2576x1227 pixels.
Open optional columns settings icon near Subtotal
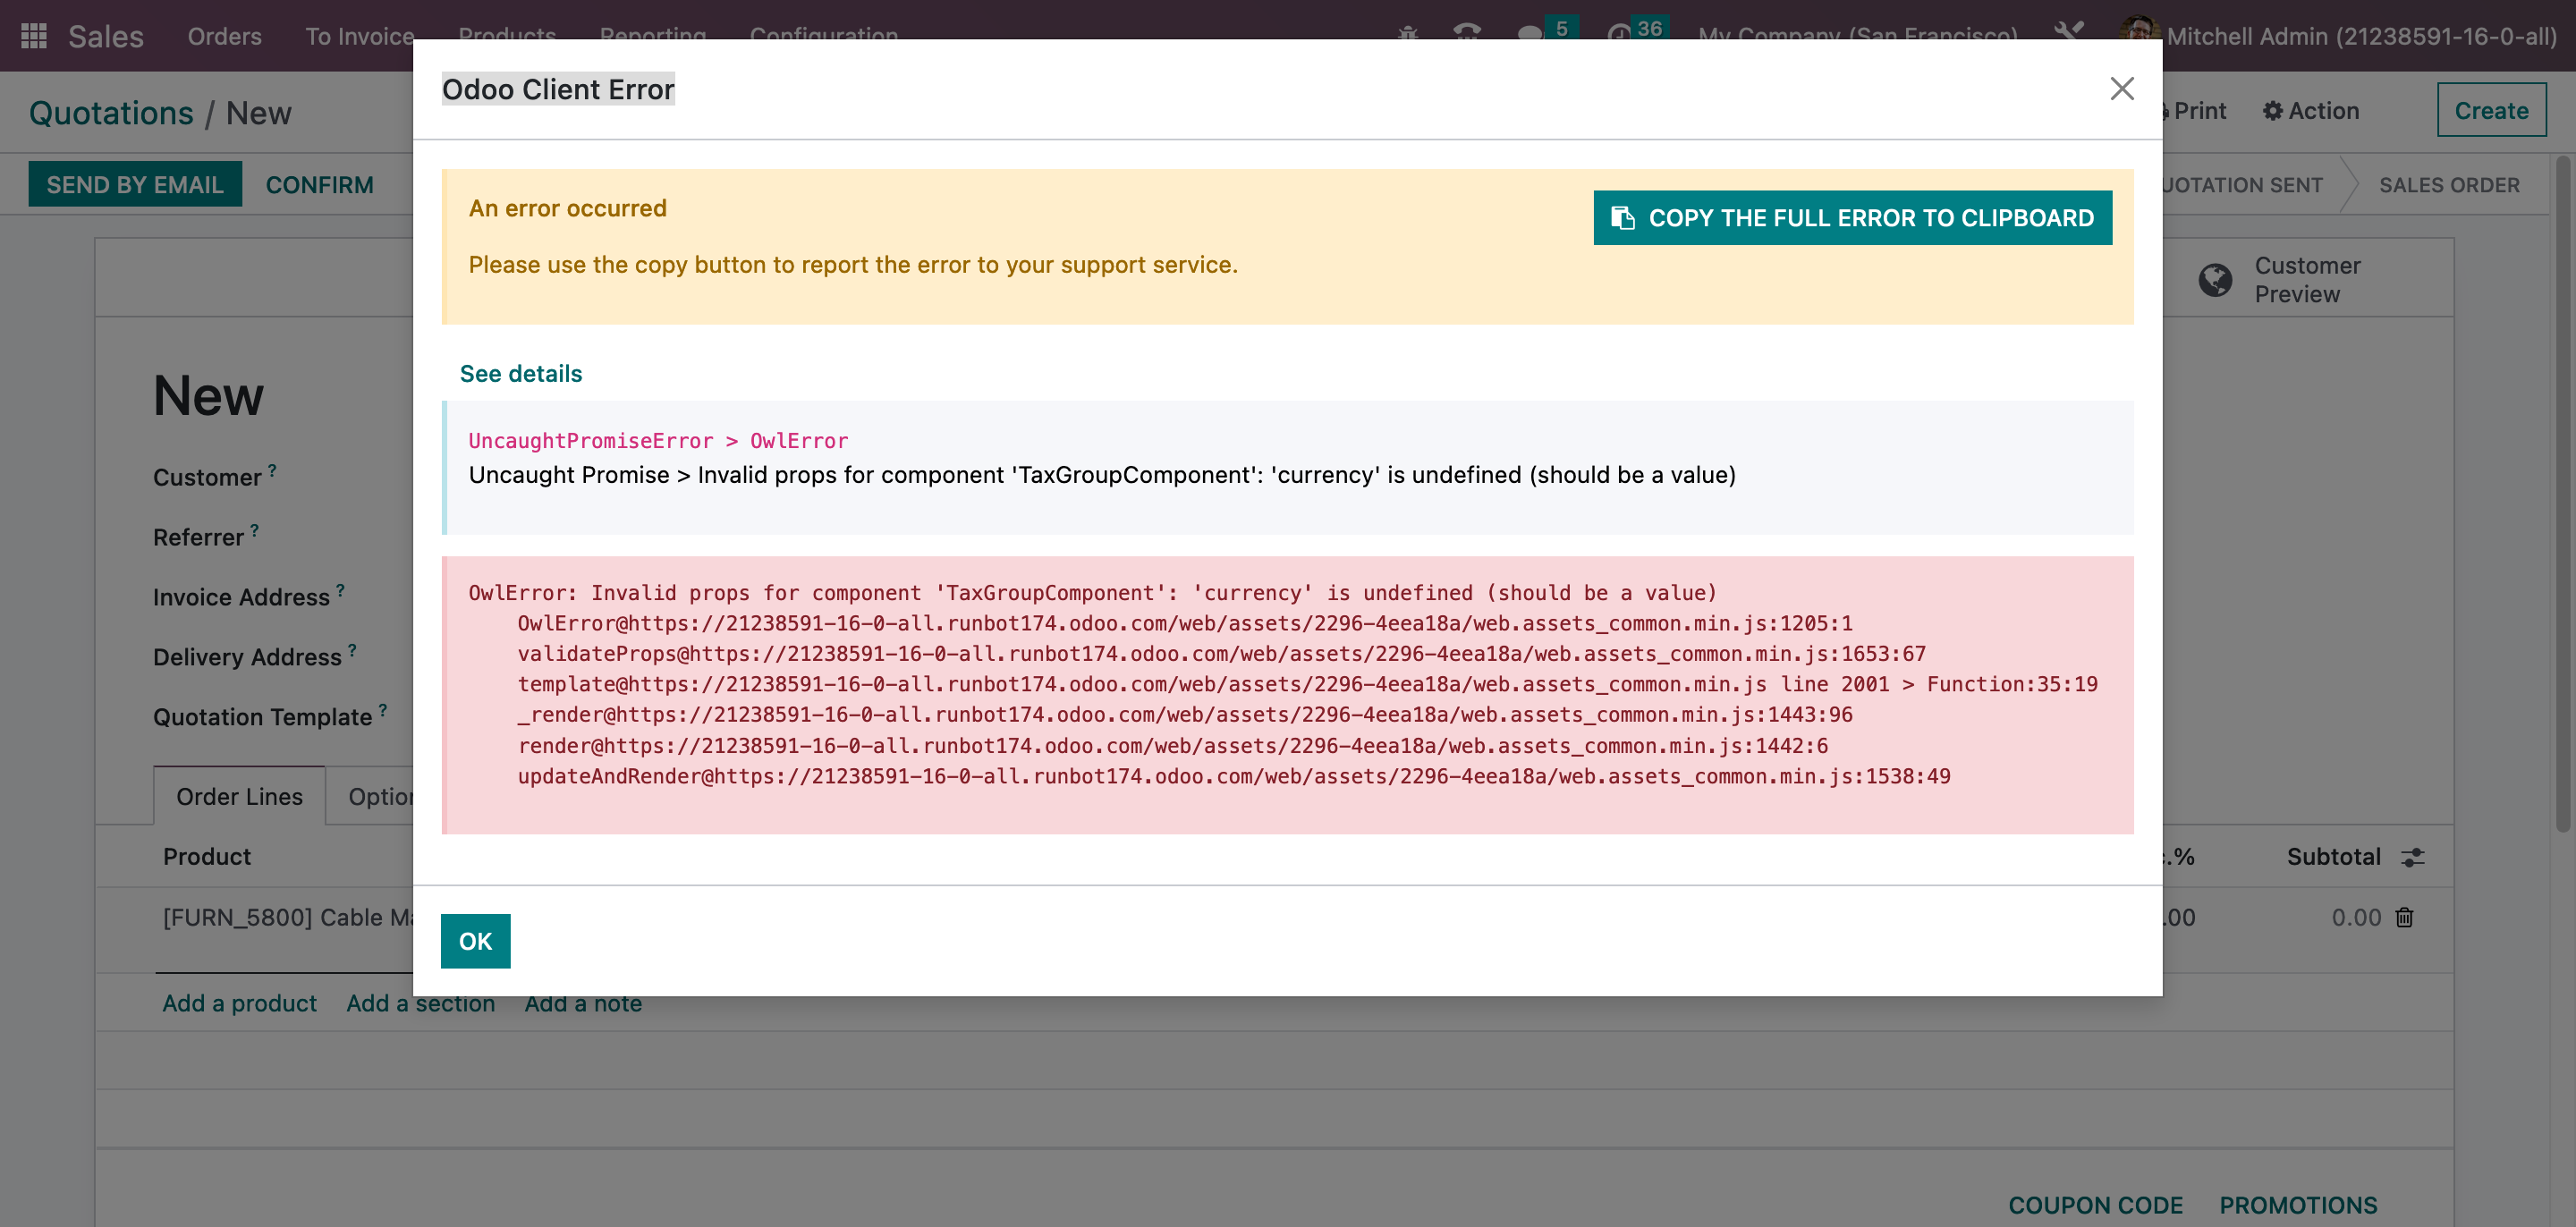pos(2413,857)
